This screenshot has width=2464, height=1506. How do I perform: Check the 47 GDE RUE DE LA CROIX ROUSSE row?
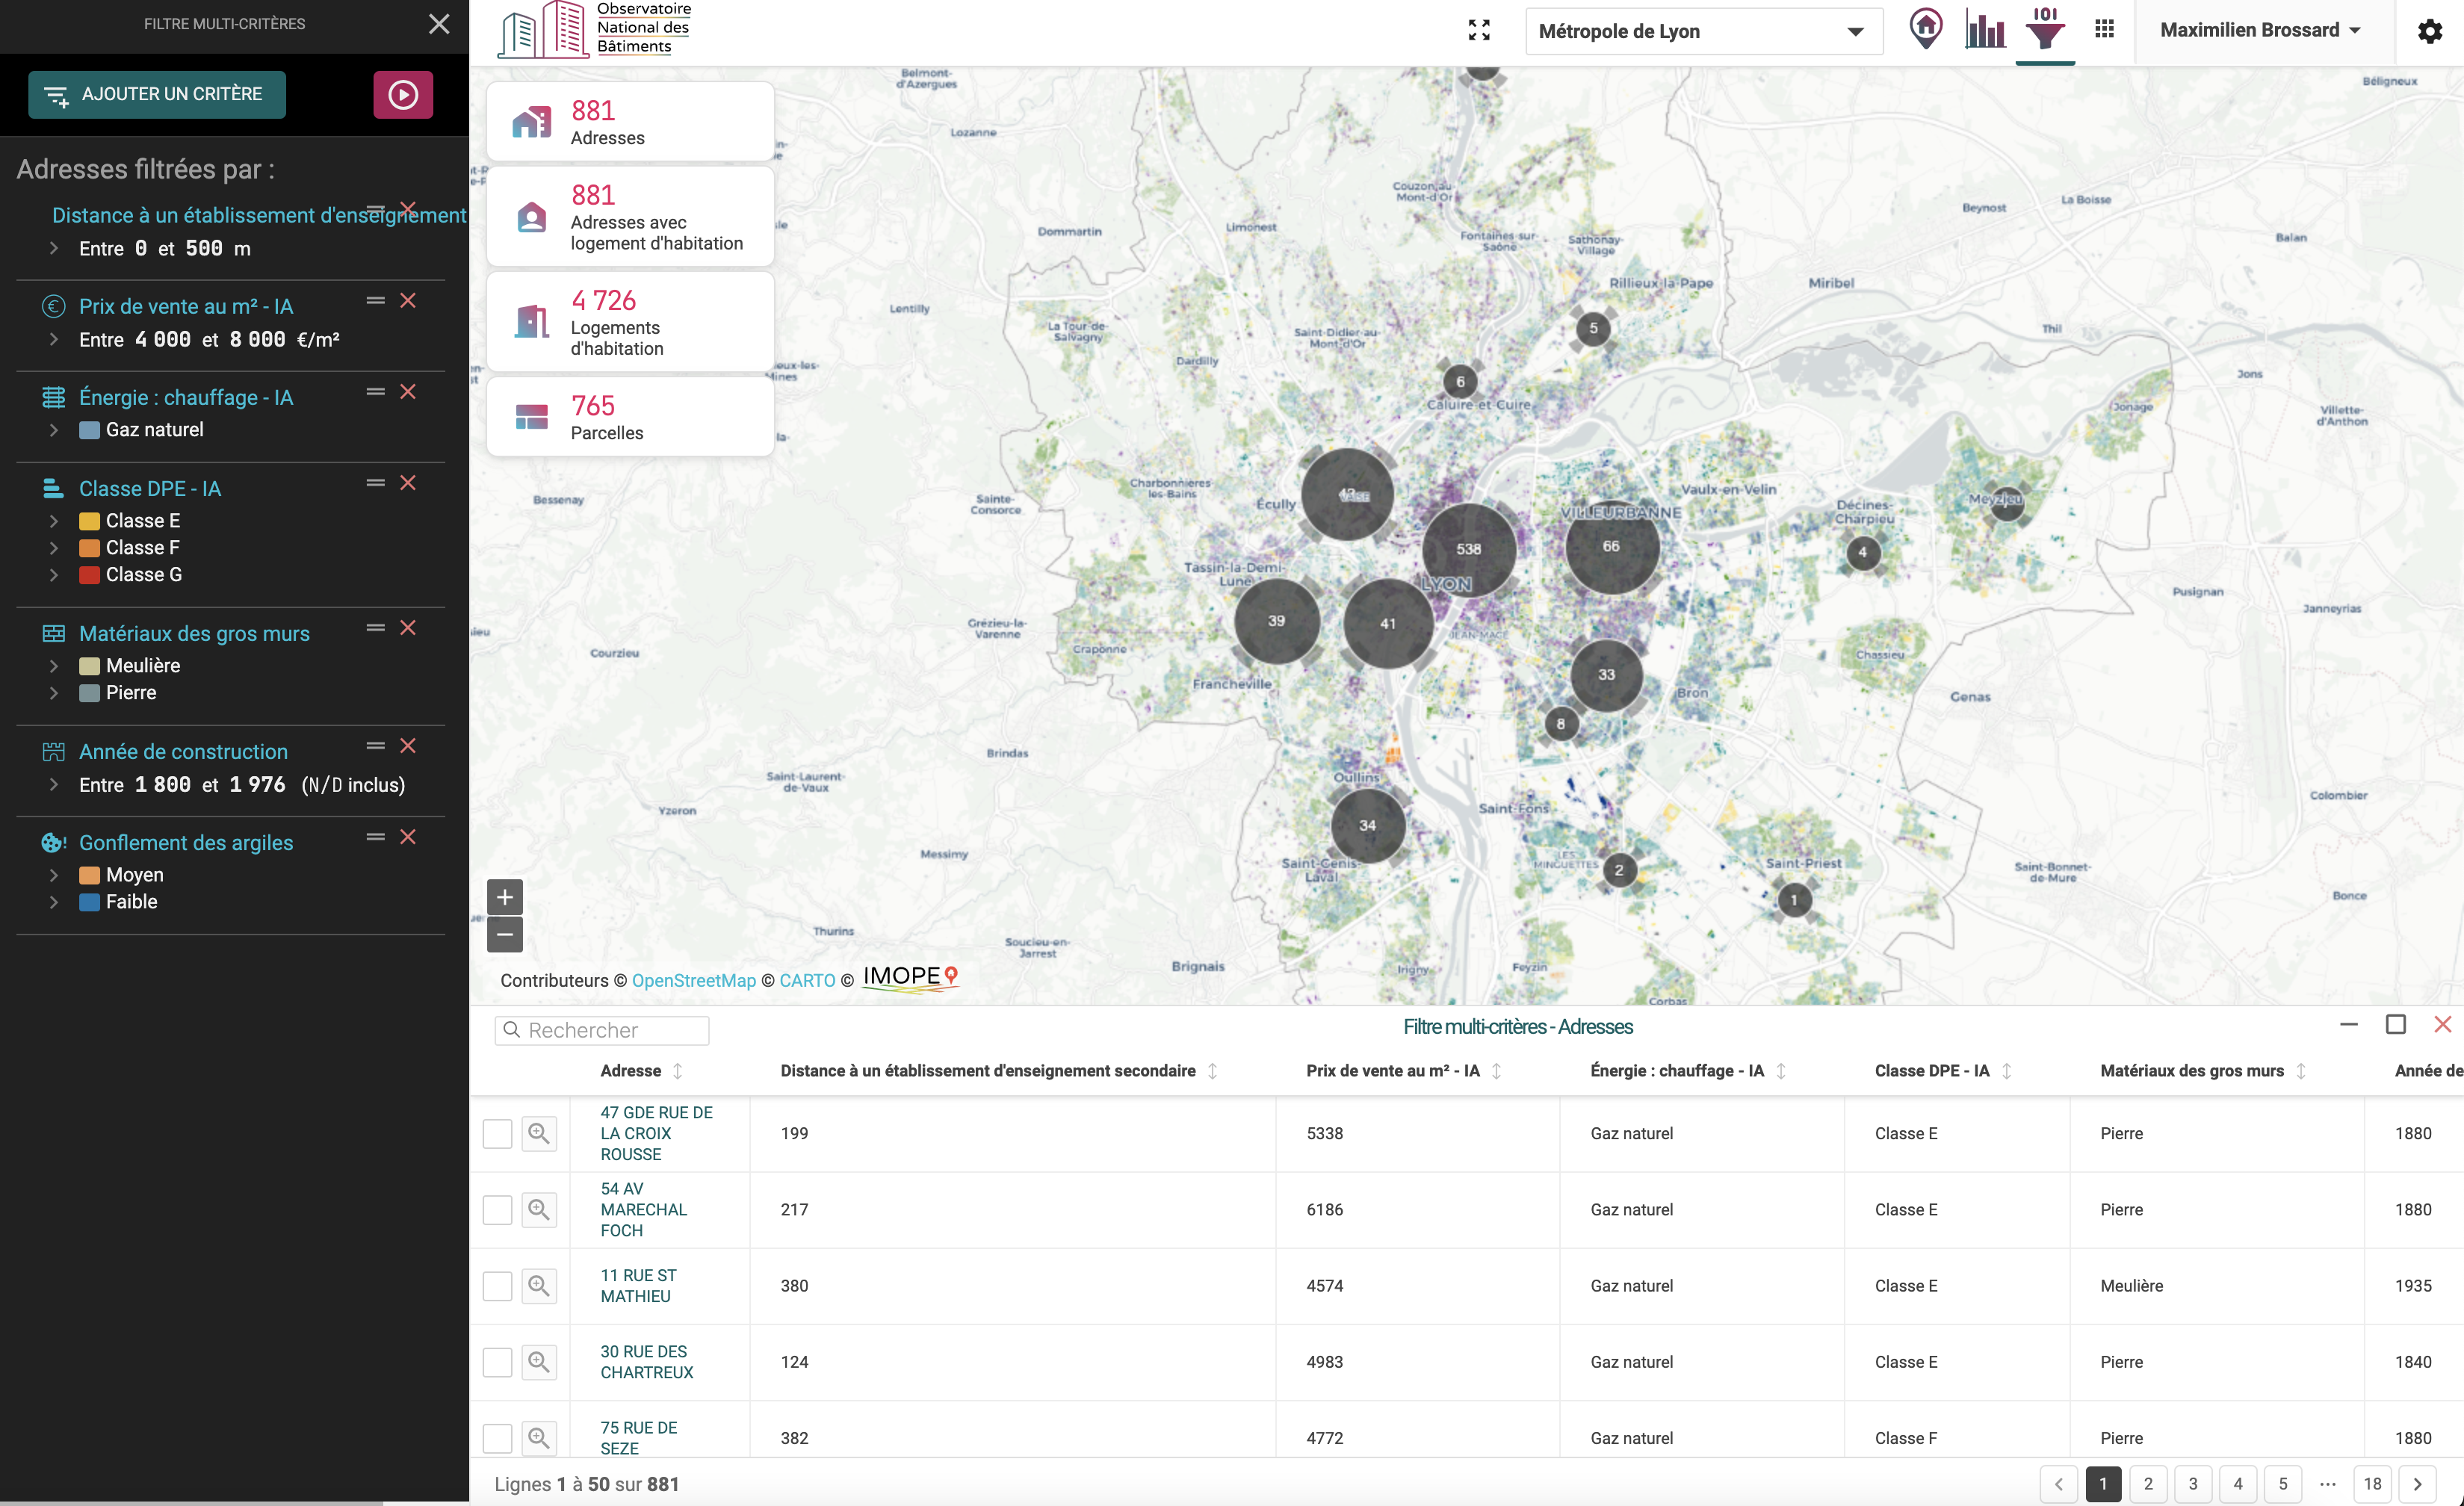point(497,1133)
